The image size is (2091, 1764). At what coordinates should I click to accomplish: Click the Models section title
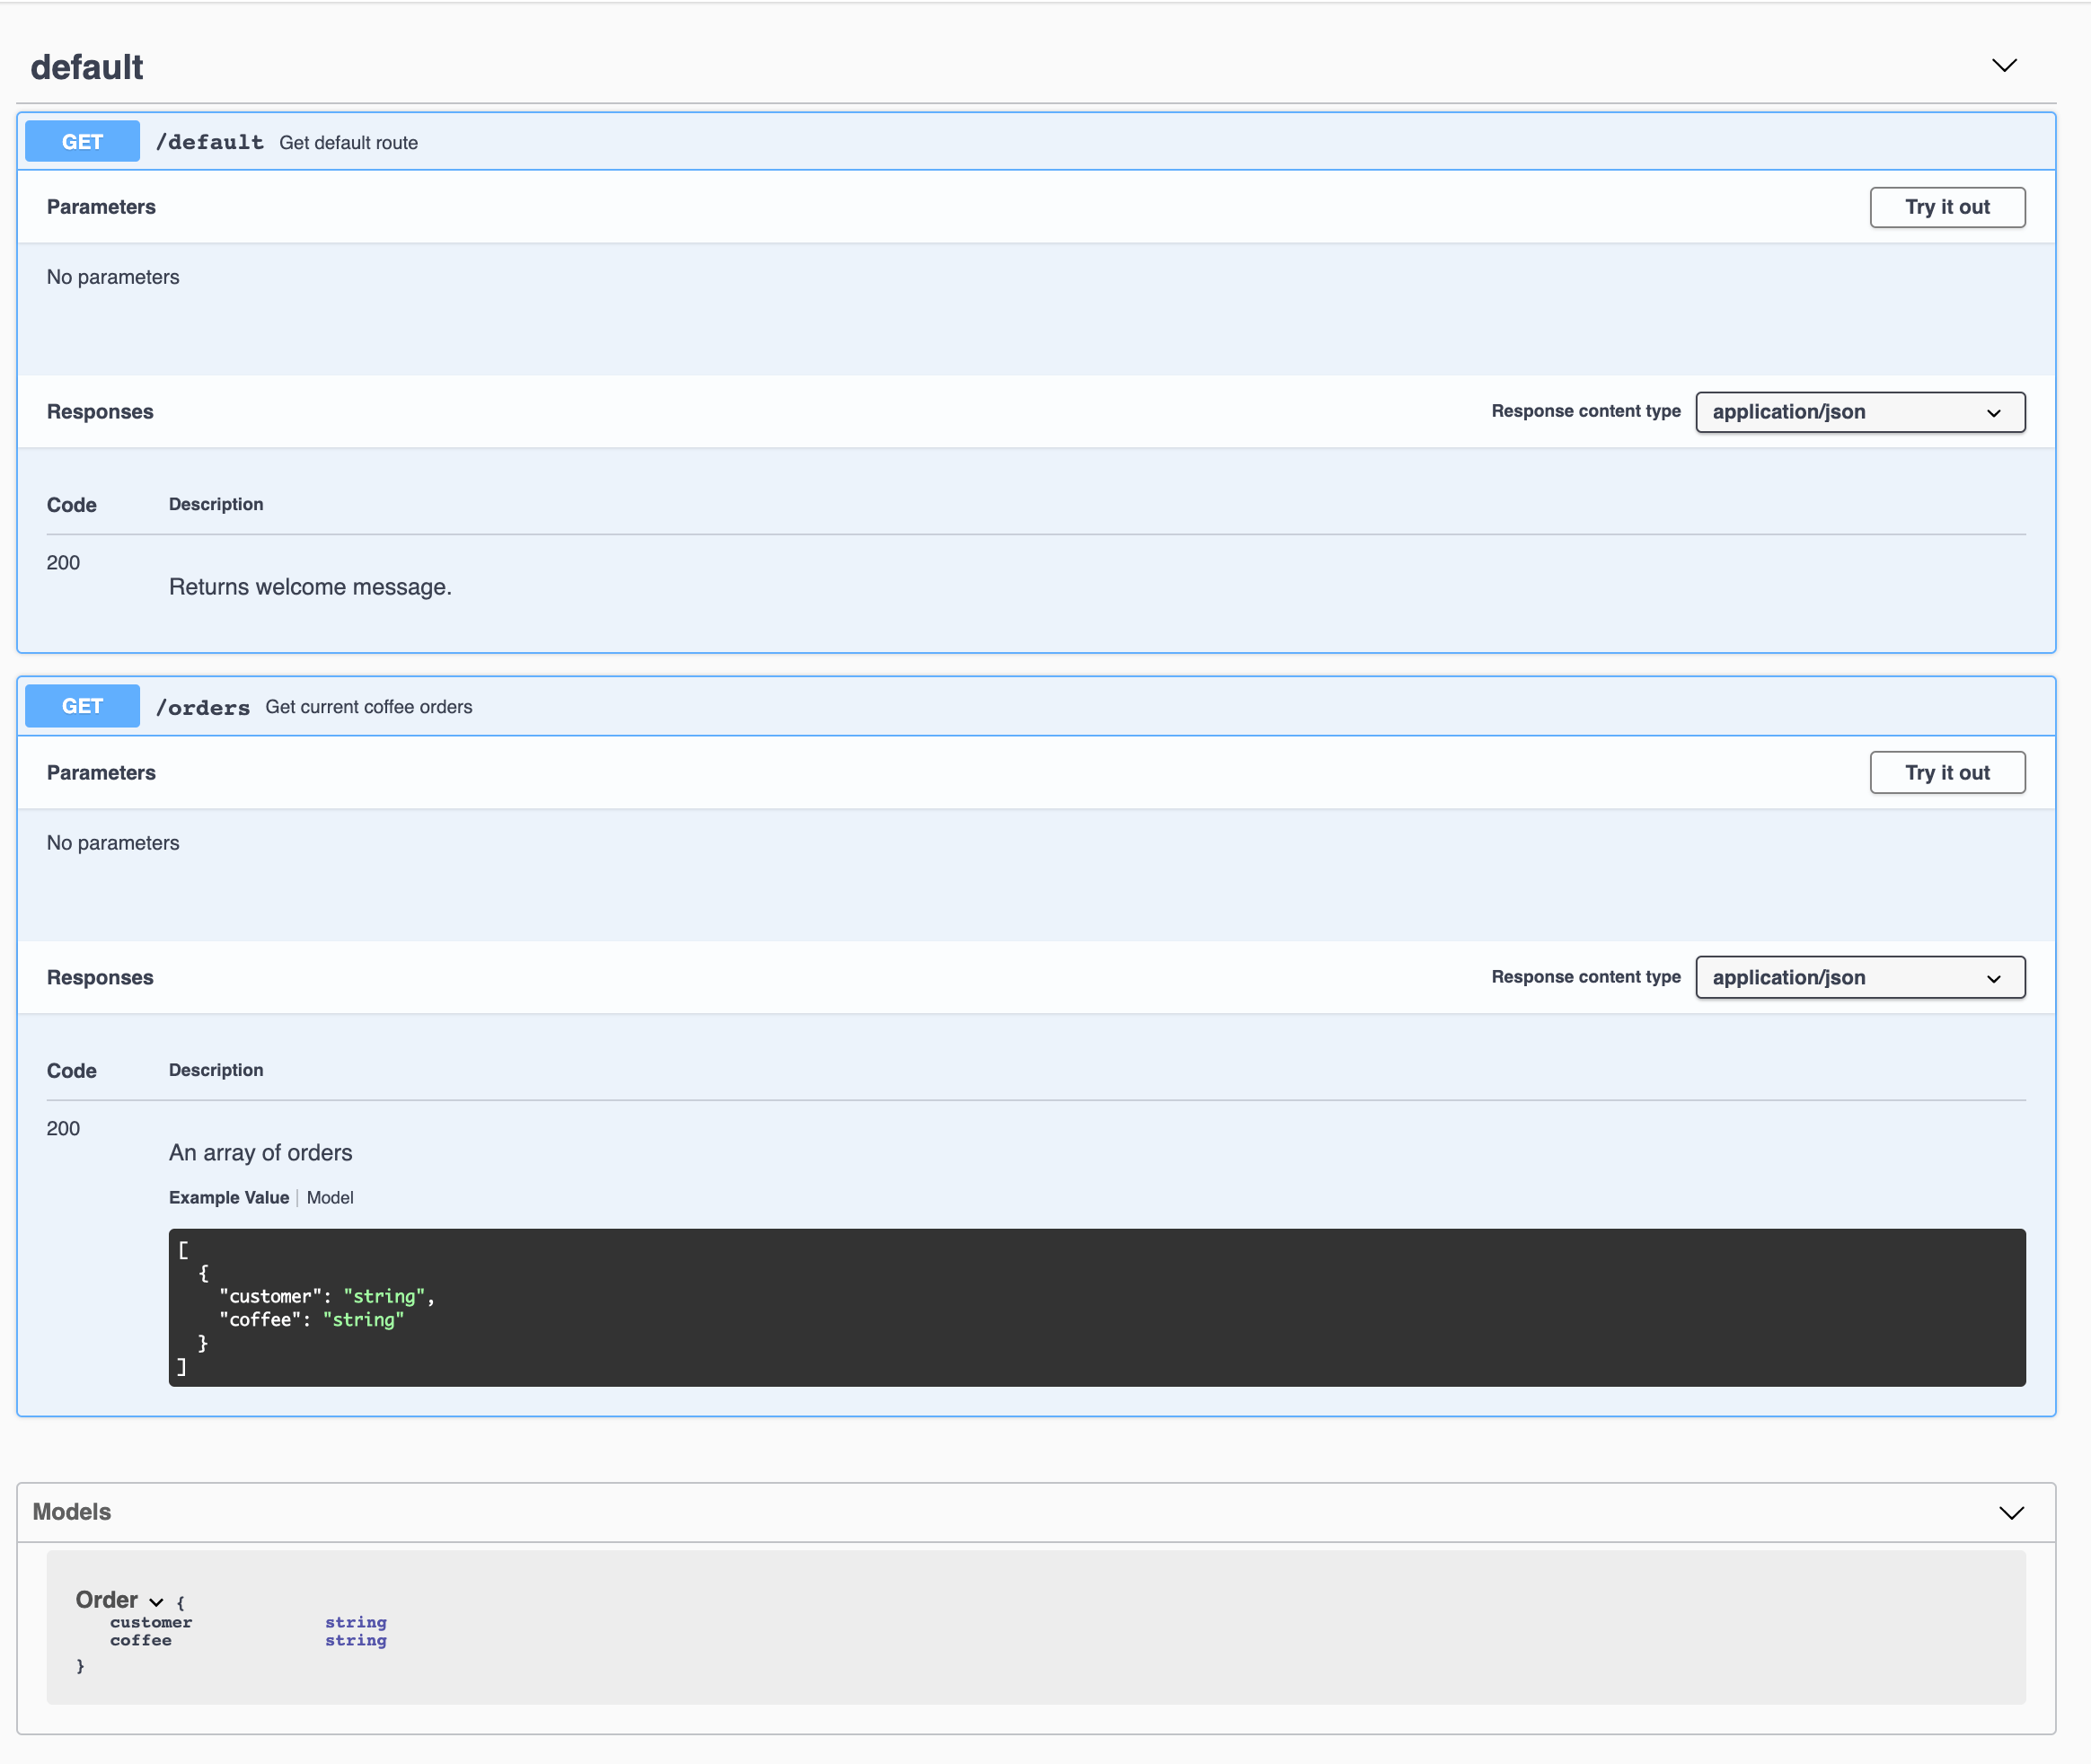coord(72,1511)
